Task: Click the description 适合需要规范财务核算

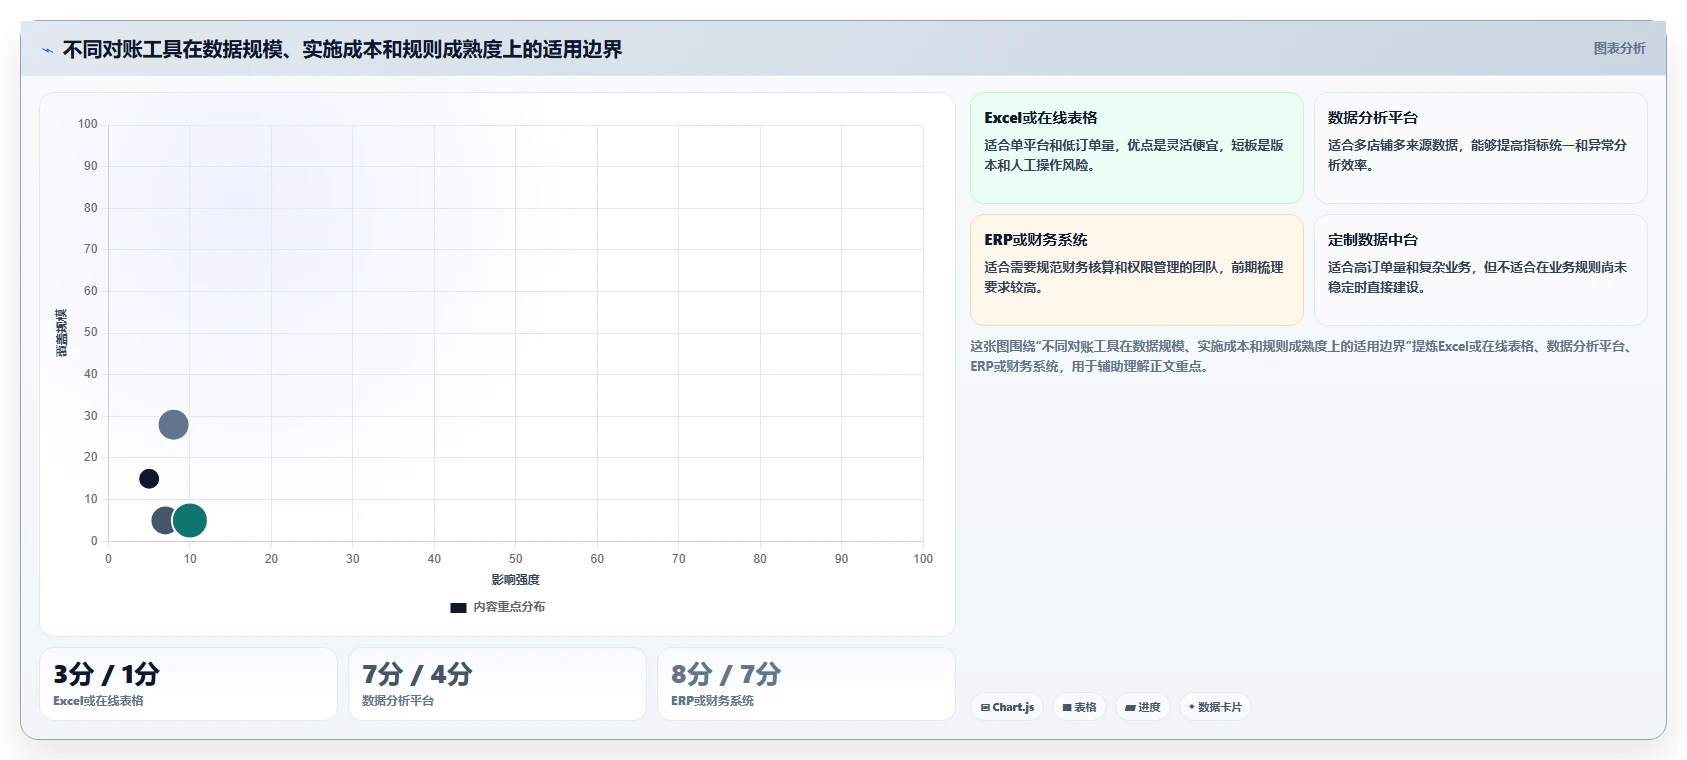Action: [x=1134, y=277]
